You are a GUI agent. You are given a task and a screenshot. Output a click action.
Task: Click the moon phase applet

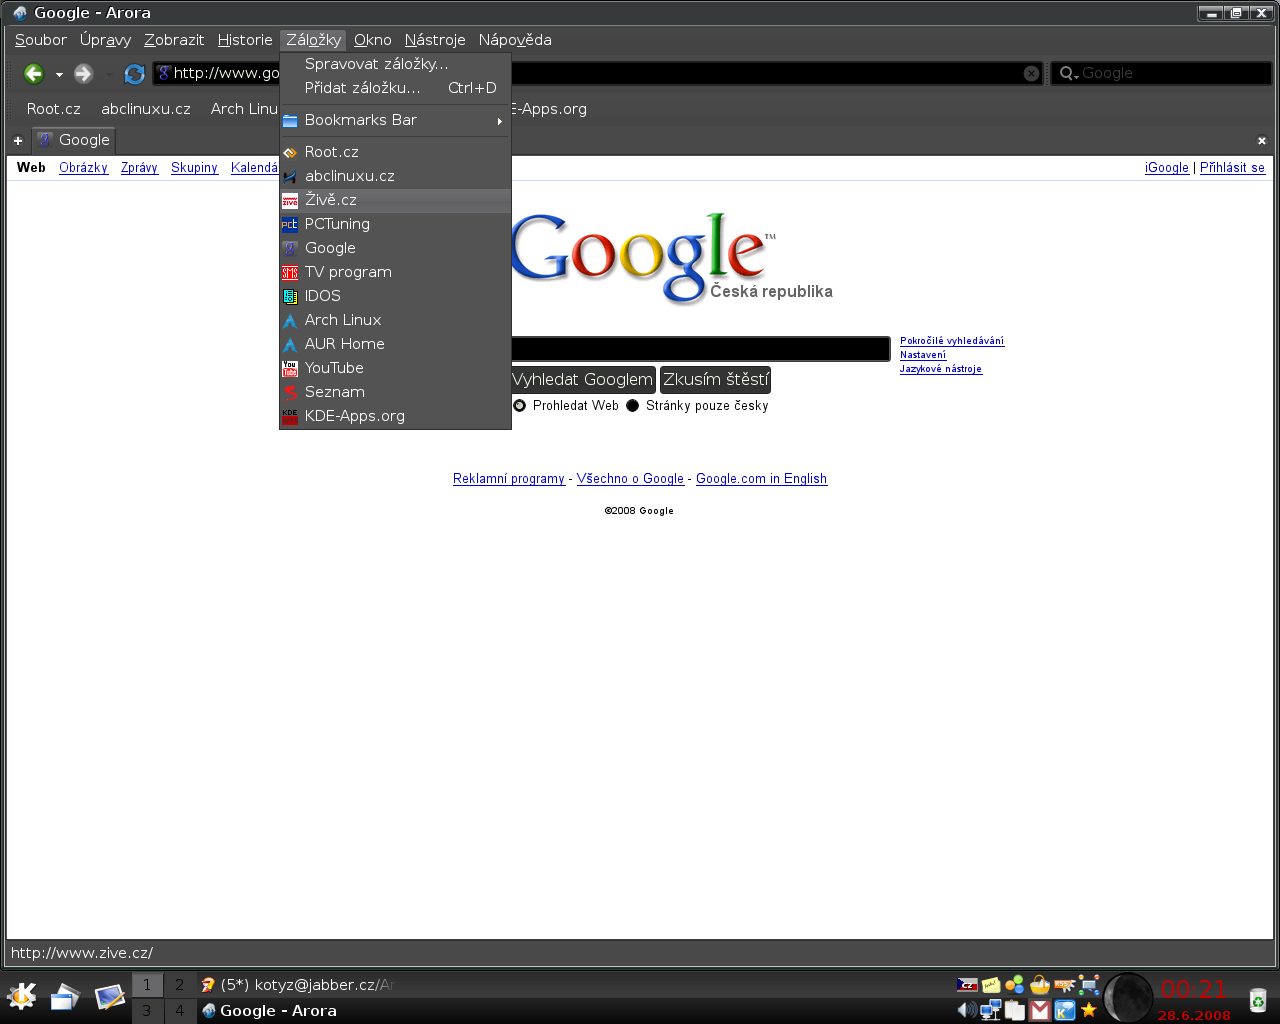click(1128, 997)
